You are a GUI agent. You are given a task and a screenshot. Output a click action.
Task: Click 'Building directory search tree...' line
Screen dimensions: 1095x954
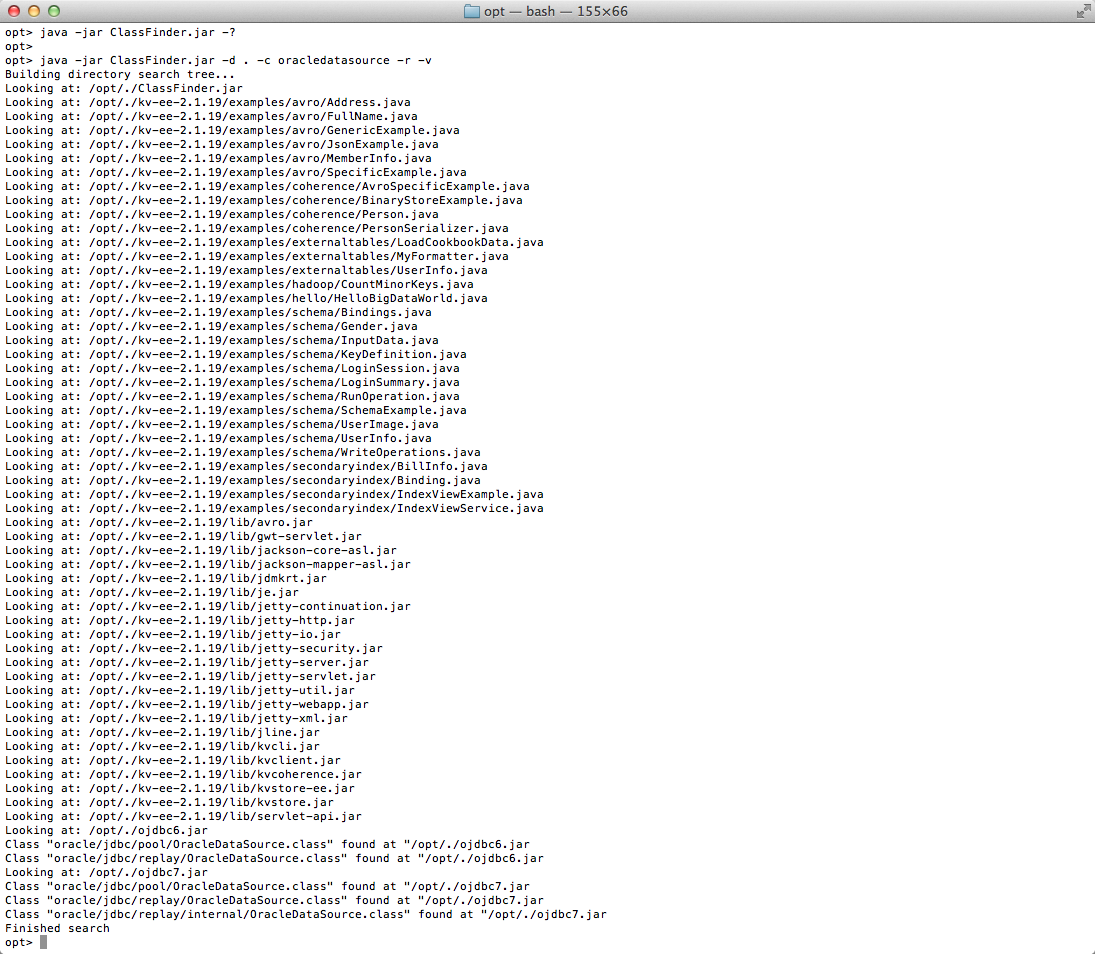coord(120,75)
